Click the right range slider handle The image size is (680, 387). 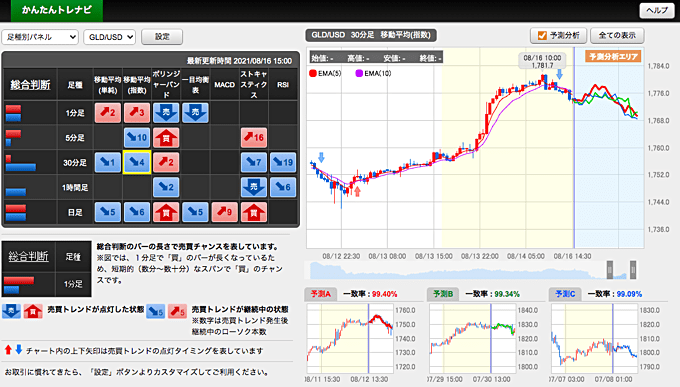coord(633,270)
